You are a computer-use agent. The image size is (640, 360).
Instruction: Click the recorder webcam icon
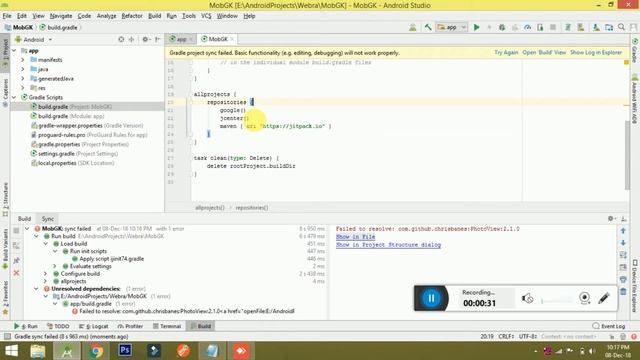click(x=584, y=298)
